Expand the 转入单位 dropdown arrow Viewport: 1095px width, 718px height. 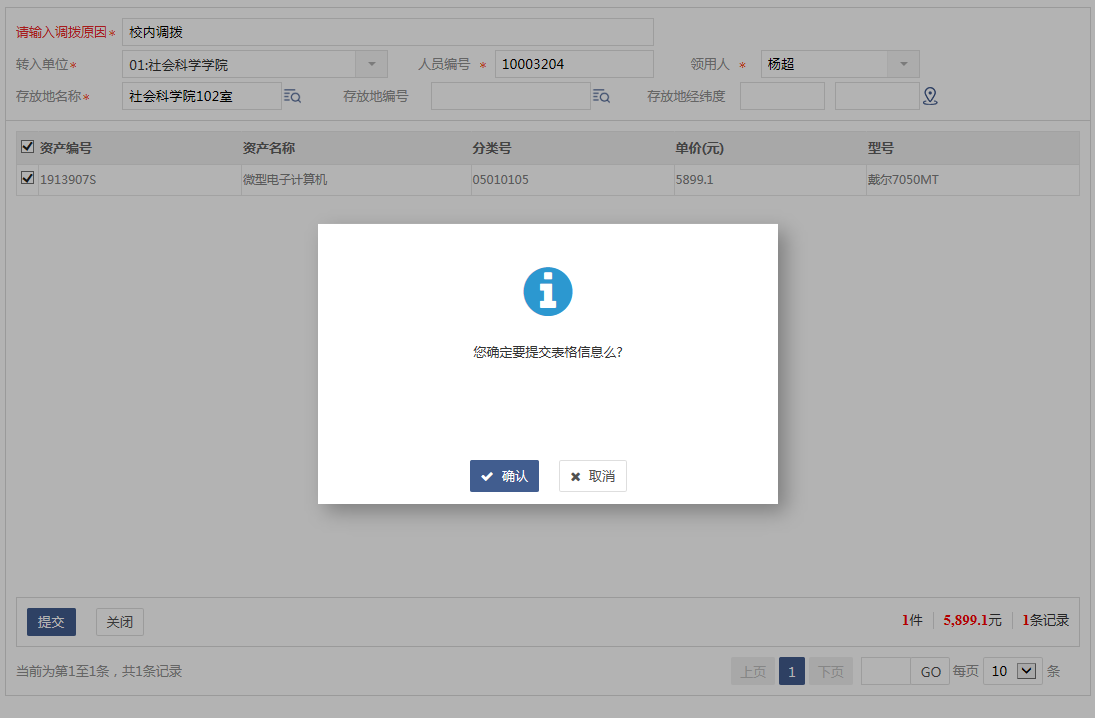click(x=372, y=64)
